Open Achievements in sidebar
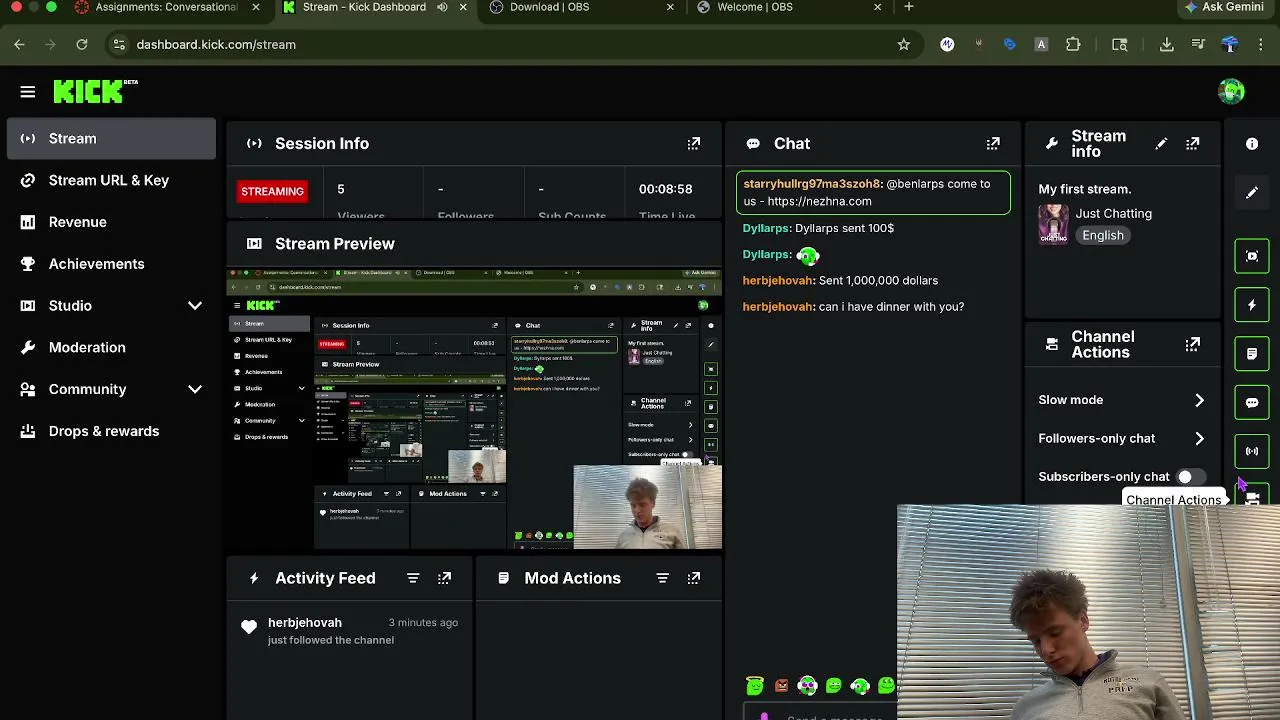The height and width of the screenshot is (720, 1280). (x=111, y=264)
